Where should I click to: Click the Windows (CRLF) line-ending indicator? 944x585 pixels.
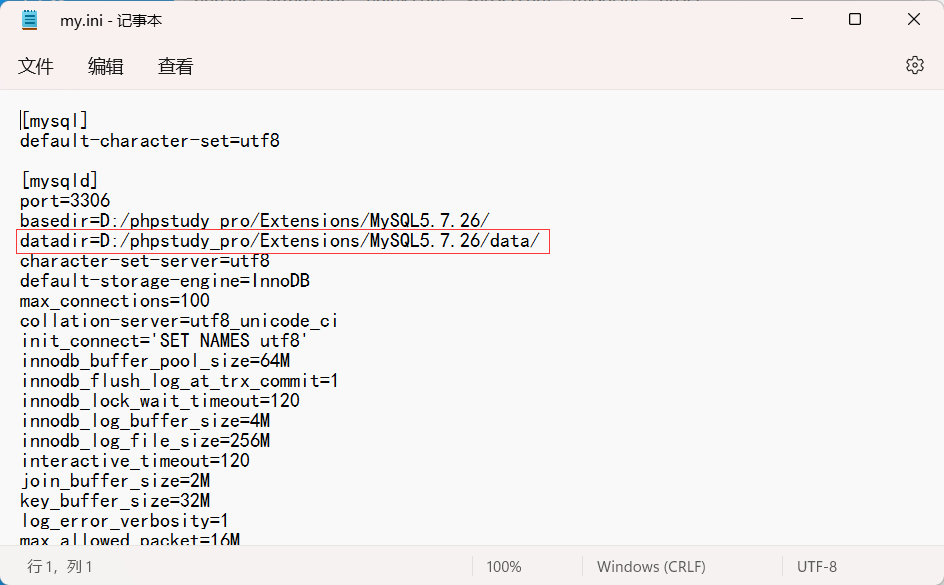pyautogui.click(x=651, y=566)
